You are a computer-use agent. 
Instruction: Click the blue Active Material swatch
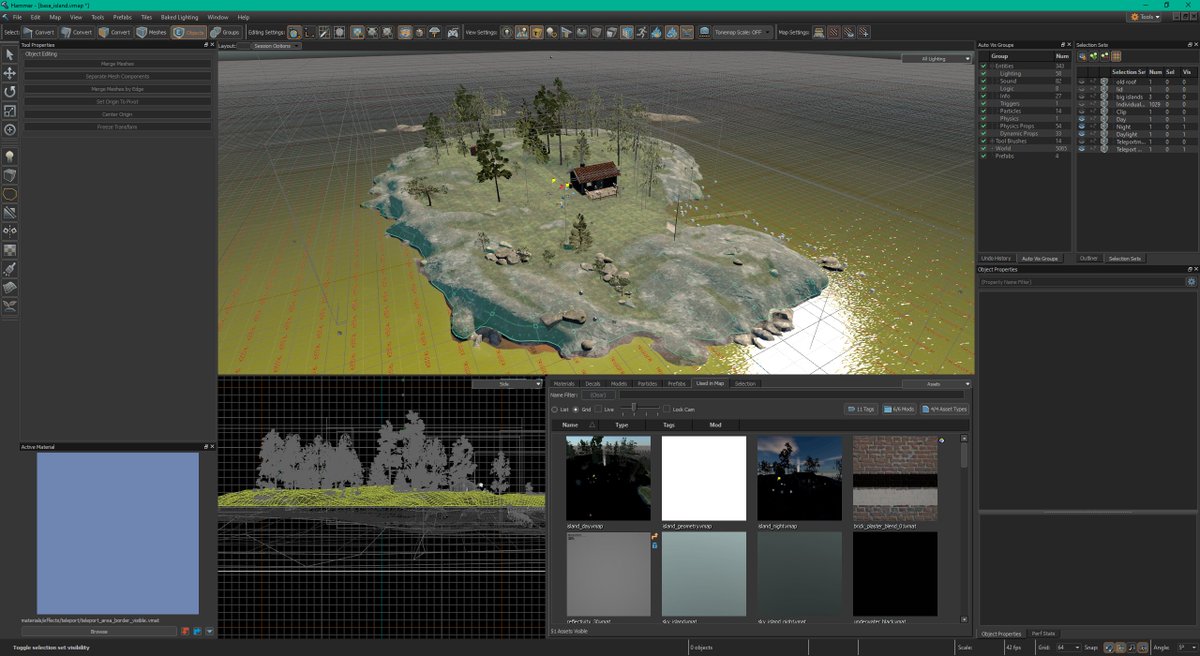118,533
